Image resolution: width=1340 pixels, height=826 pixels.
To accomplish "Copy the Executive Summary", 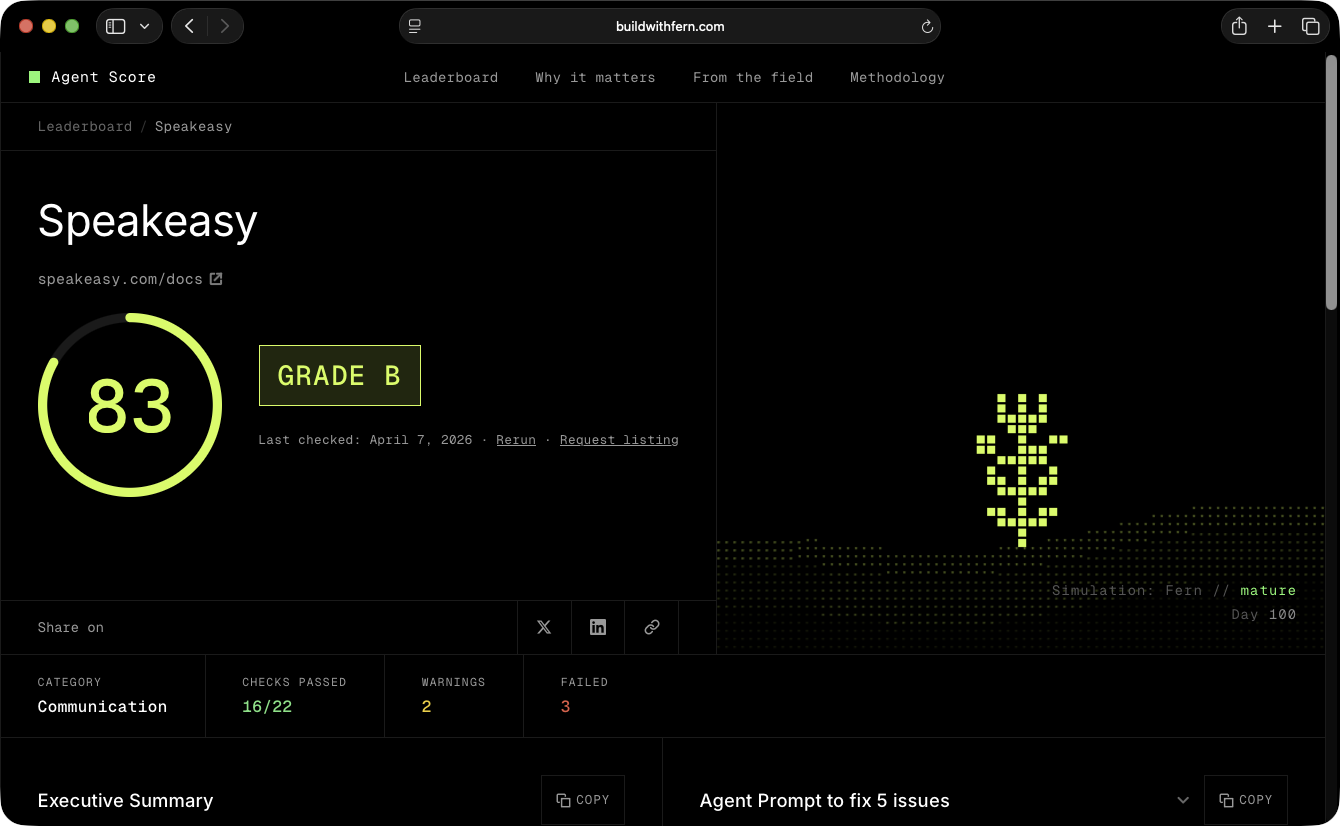I will click(583, 800).
